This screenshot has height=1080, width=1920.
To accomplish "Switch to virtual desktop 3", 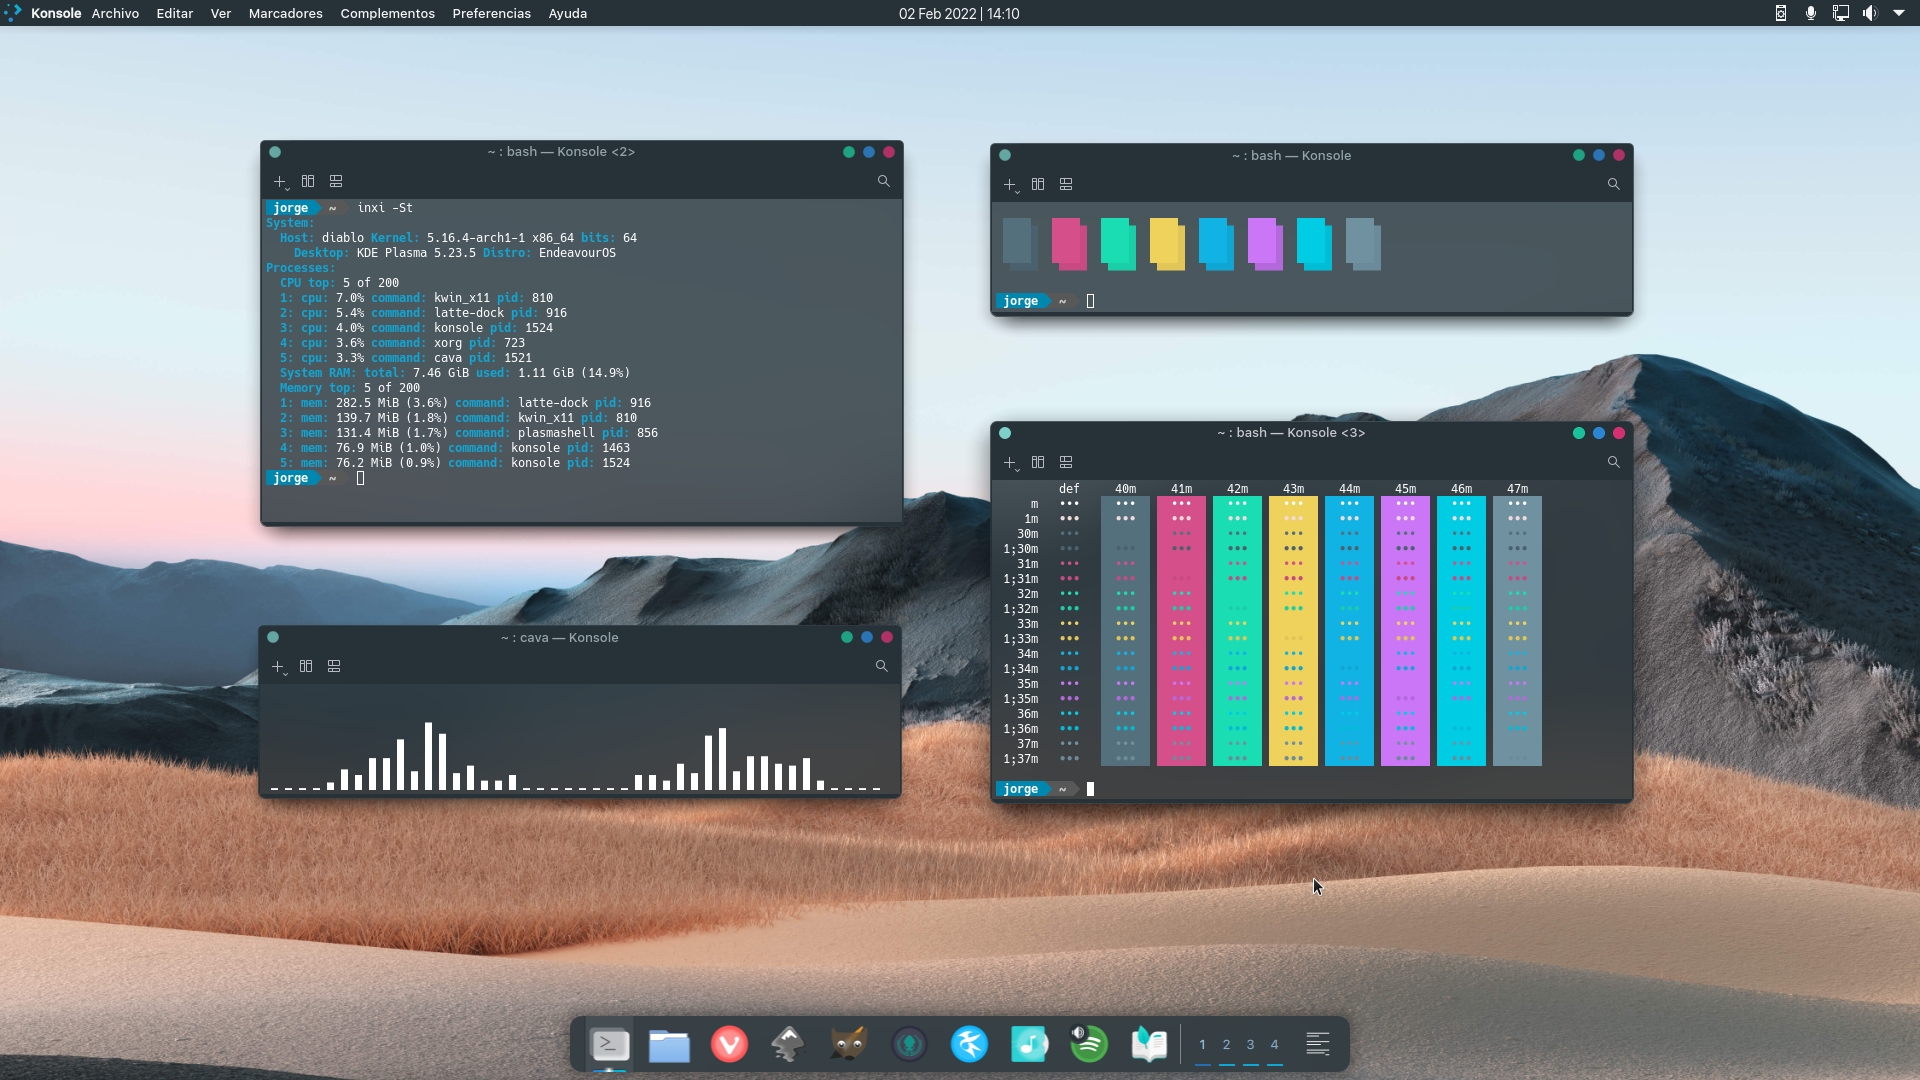I will click(x=1252, y=1044).
